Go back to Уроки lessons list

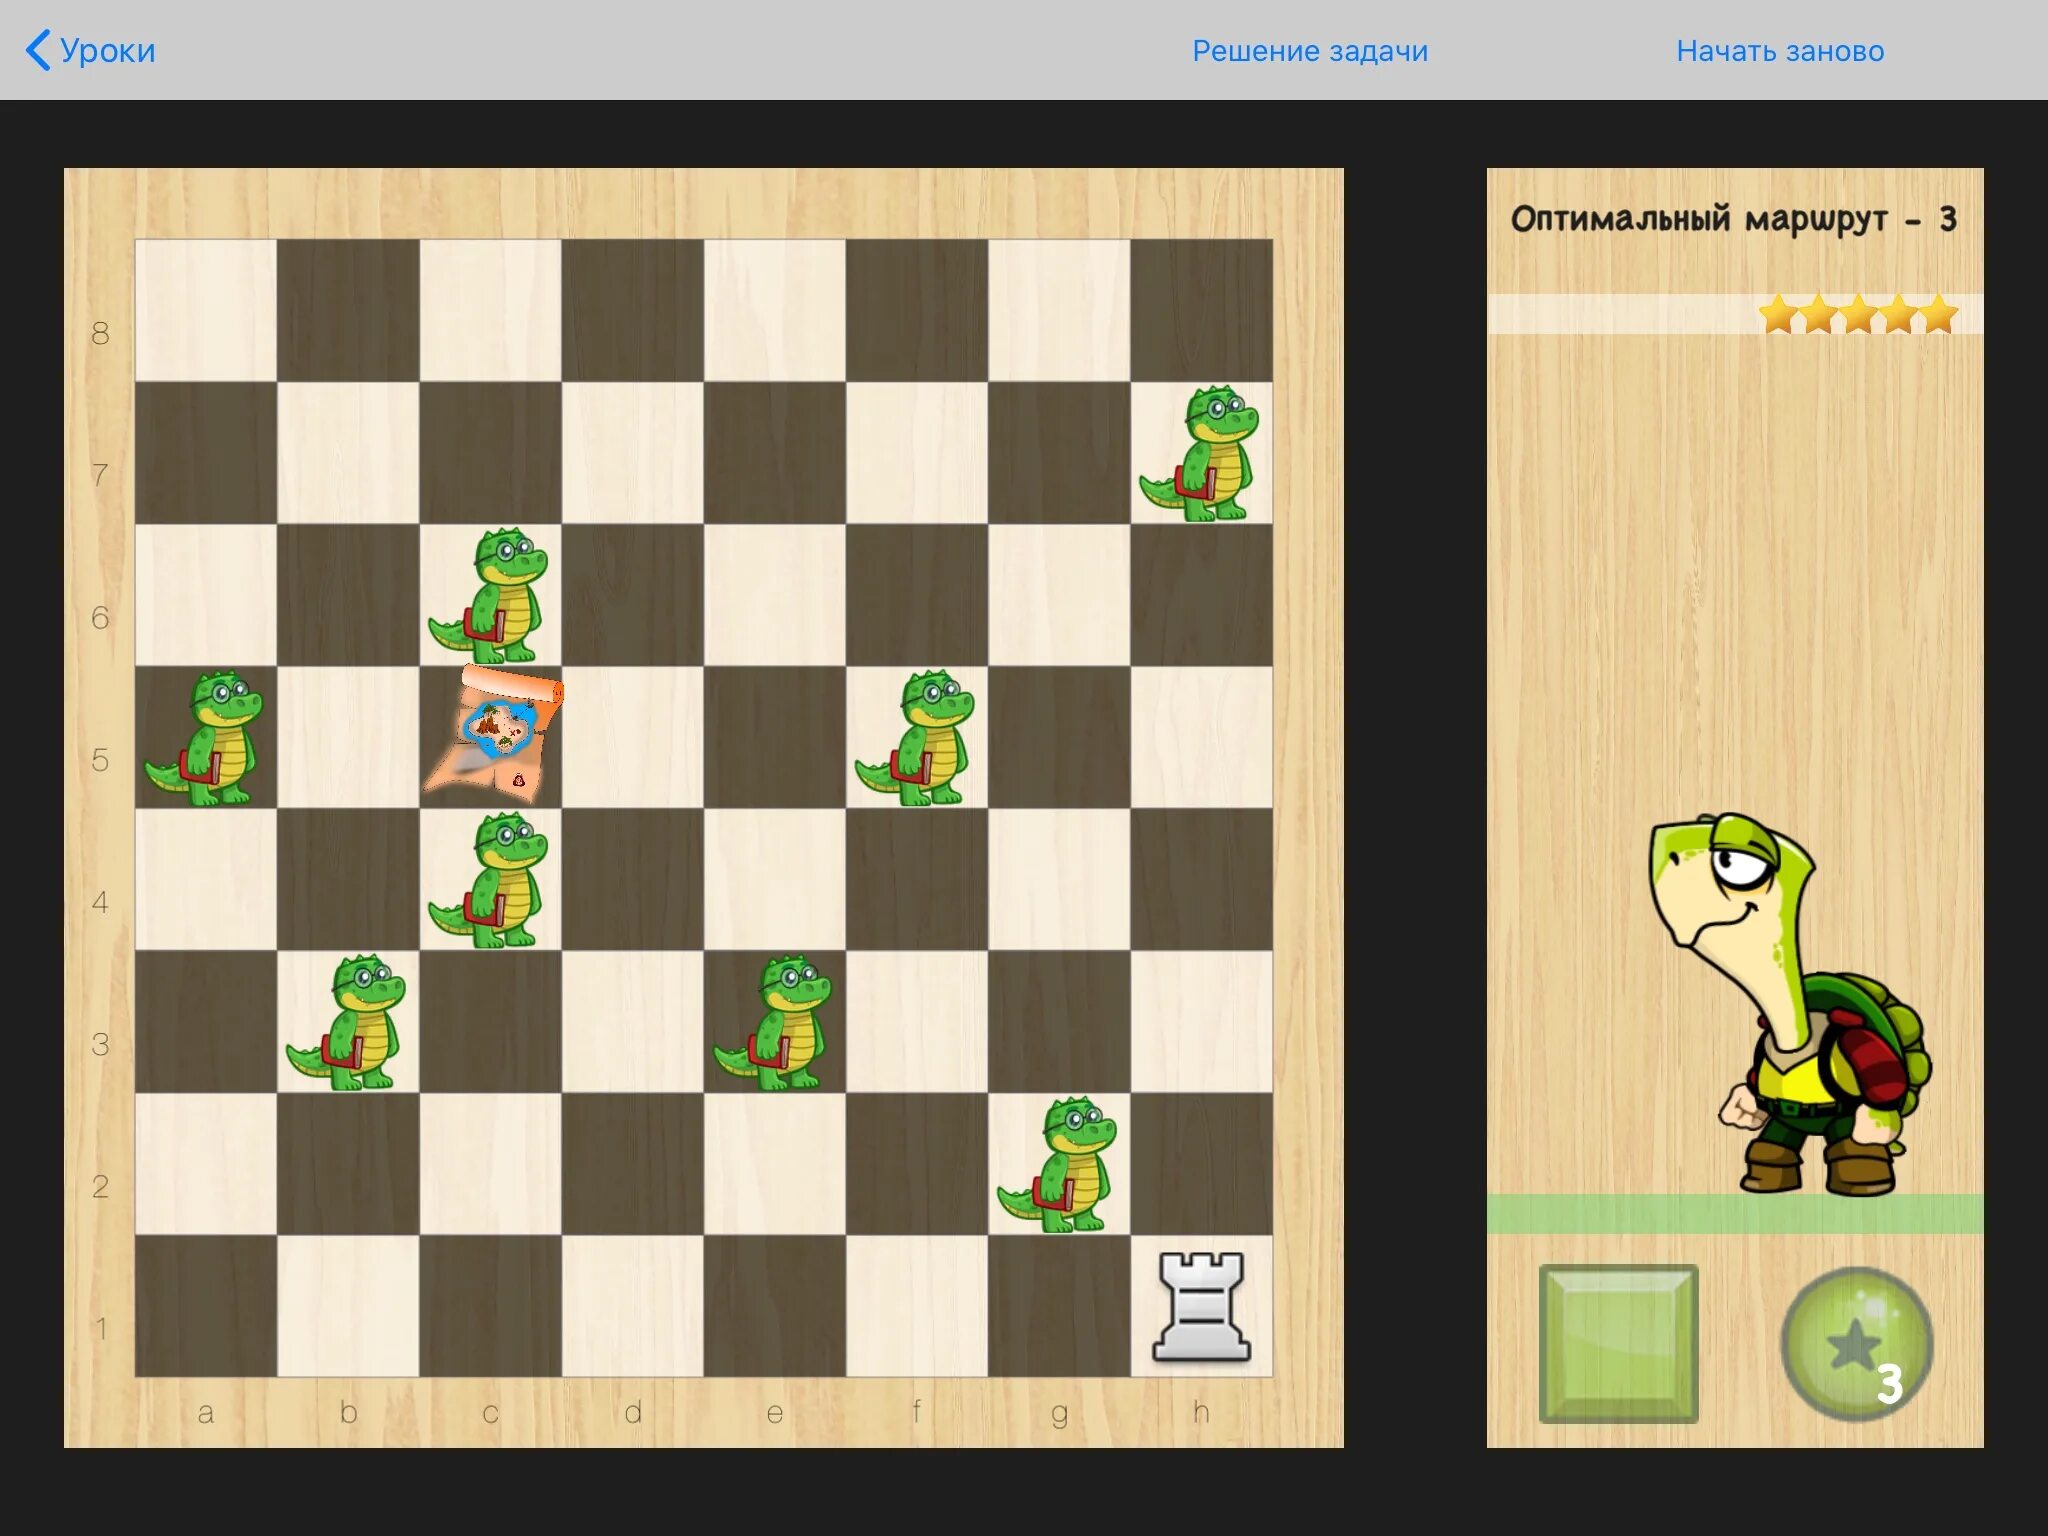click(x=90, y=50)
